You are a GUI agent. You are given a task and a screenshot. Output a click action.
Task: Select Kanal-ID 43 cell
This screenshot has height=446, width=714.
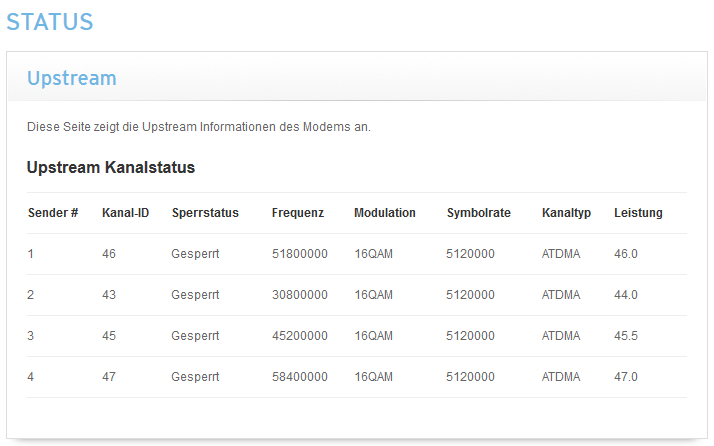pos(109,295)
